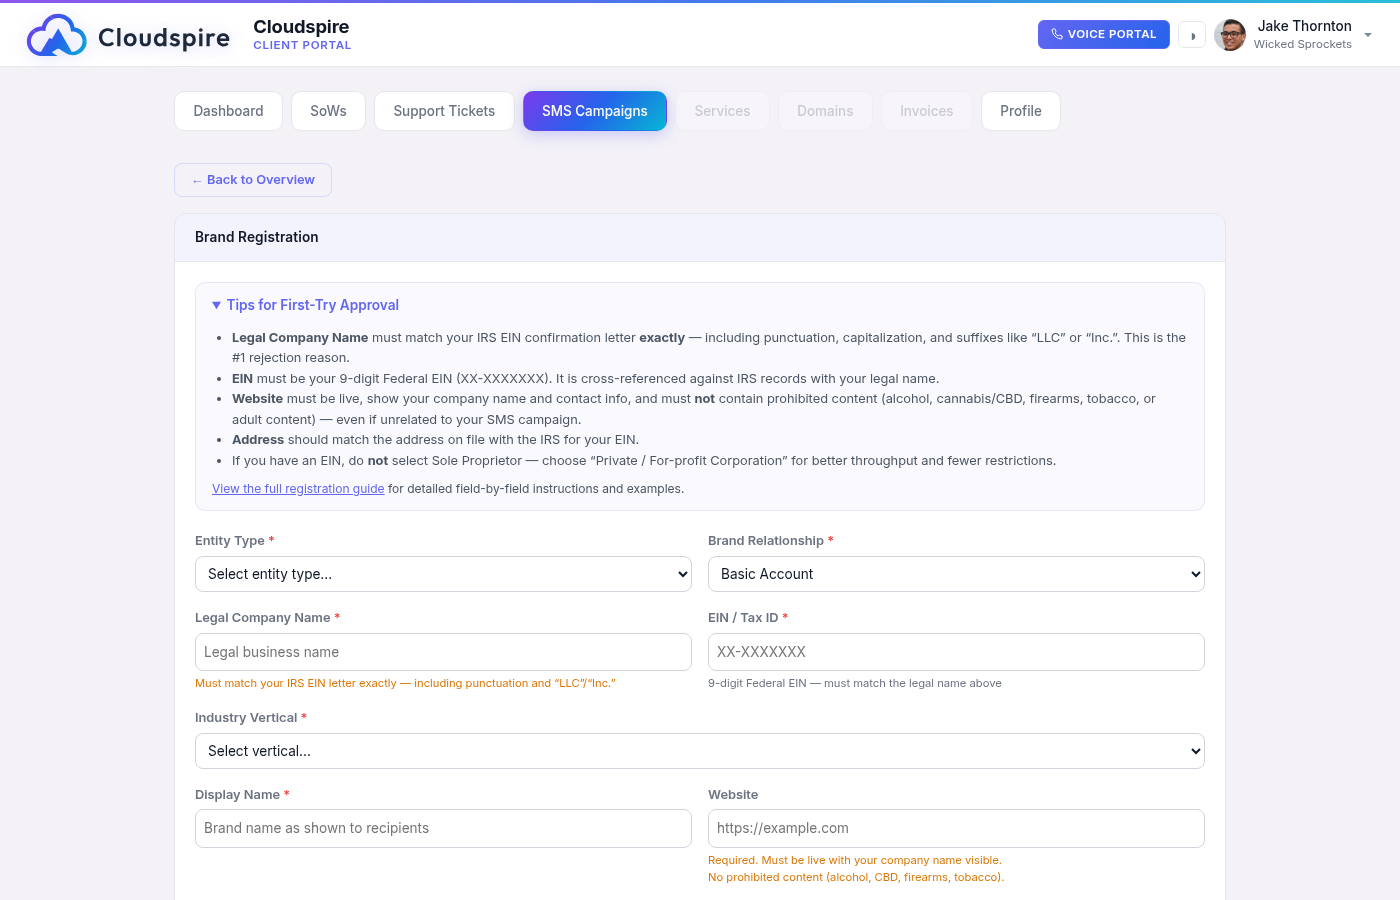Click the EIN / Tax ID input field
Viewport: 1400px width, 900px height.
956,652
